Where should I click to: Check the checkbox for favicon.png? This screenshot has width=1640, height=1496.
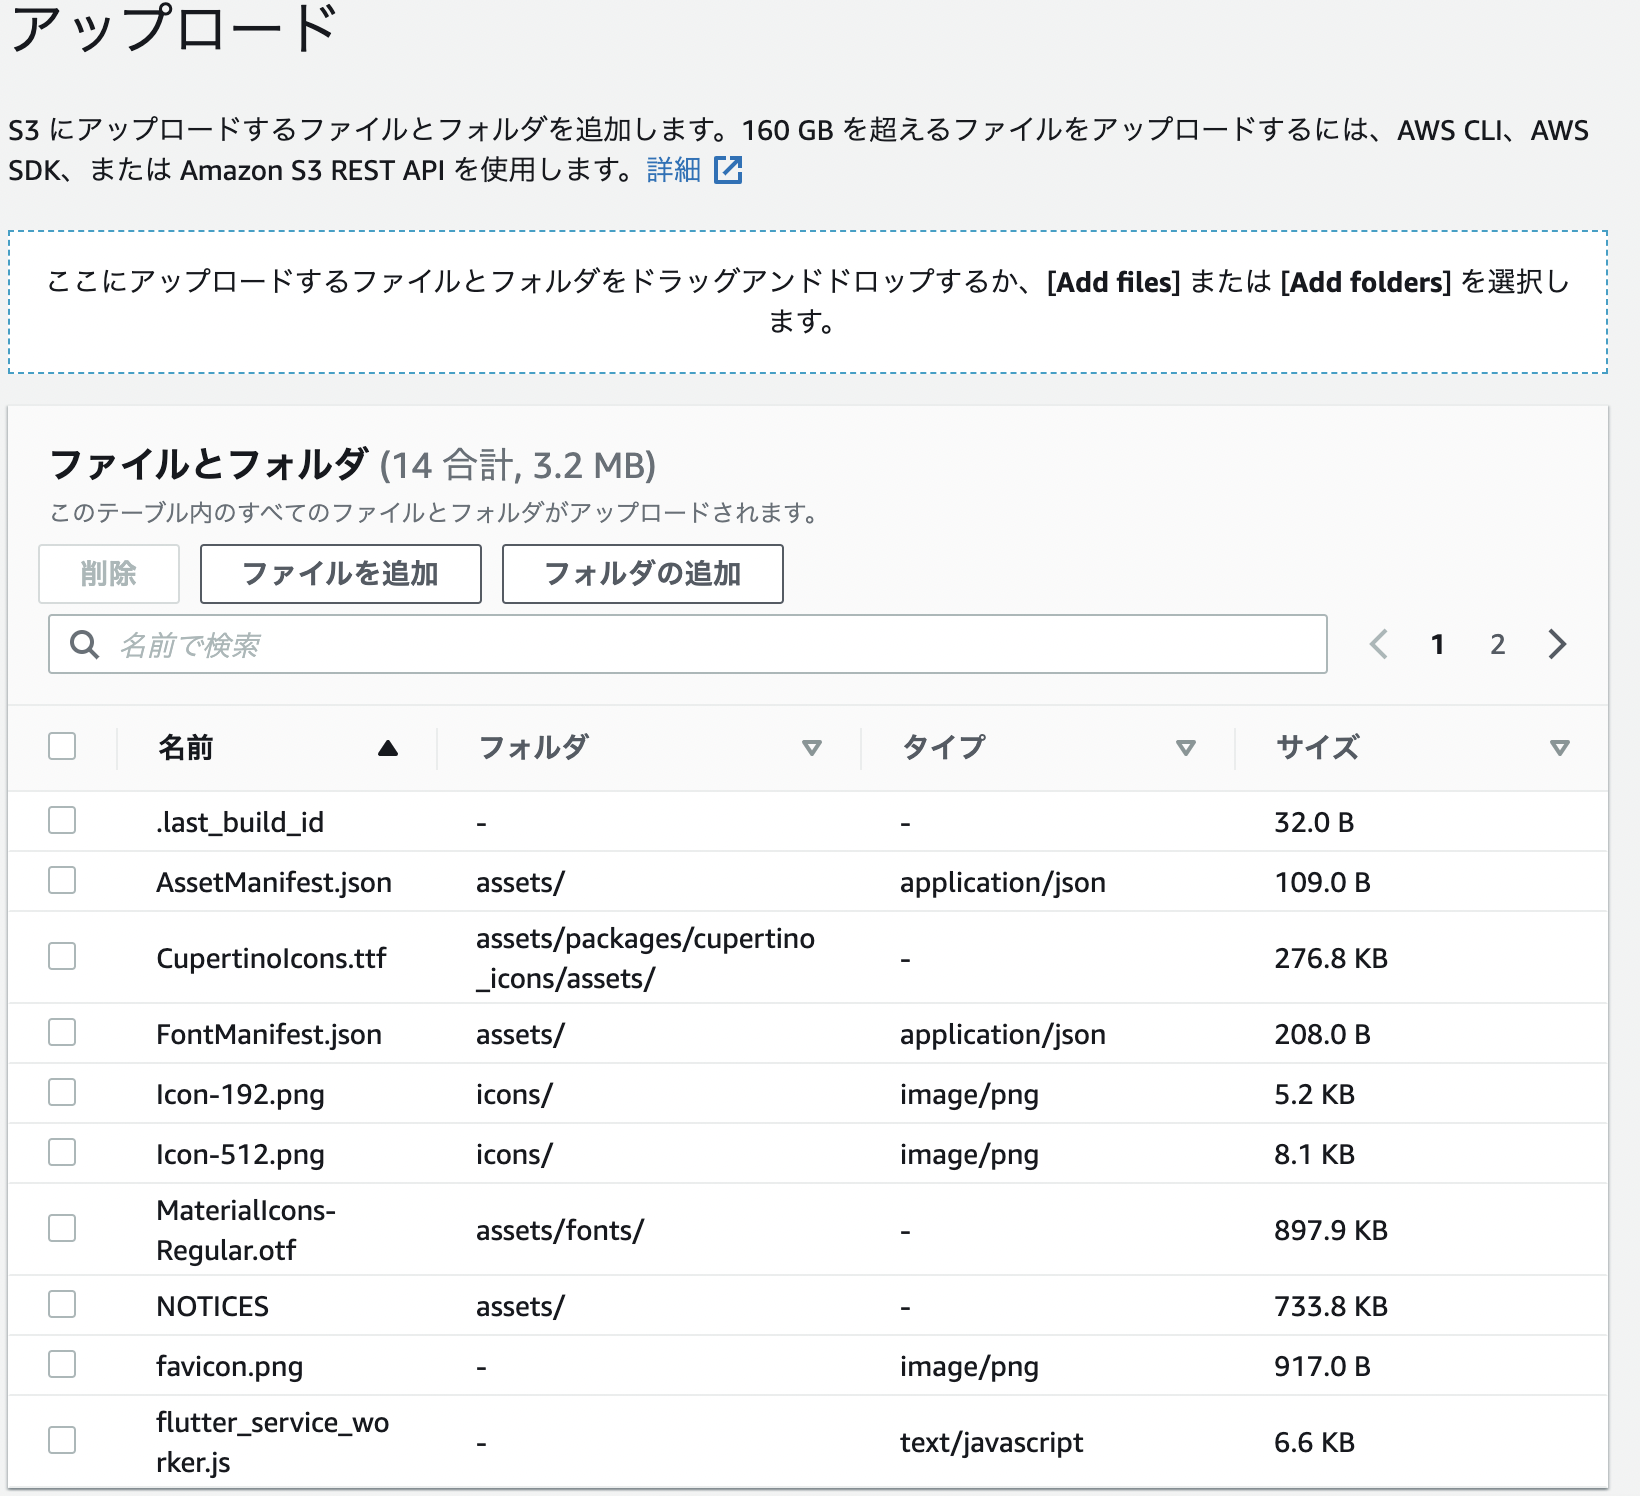[x=62, y=1364]
